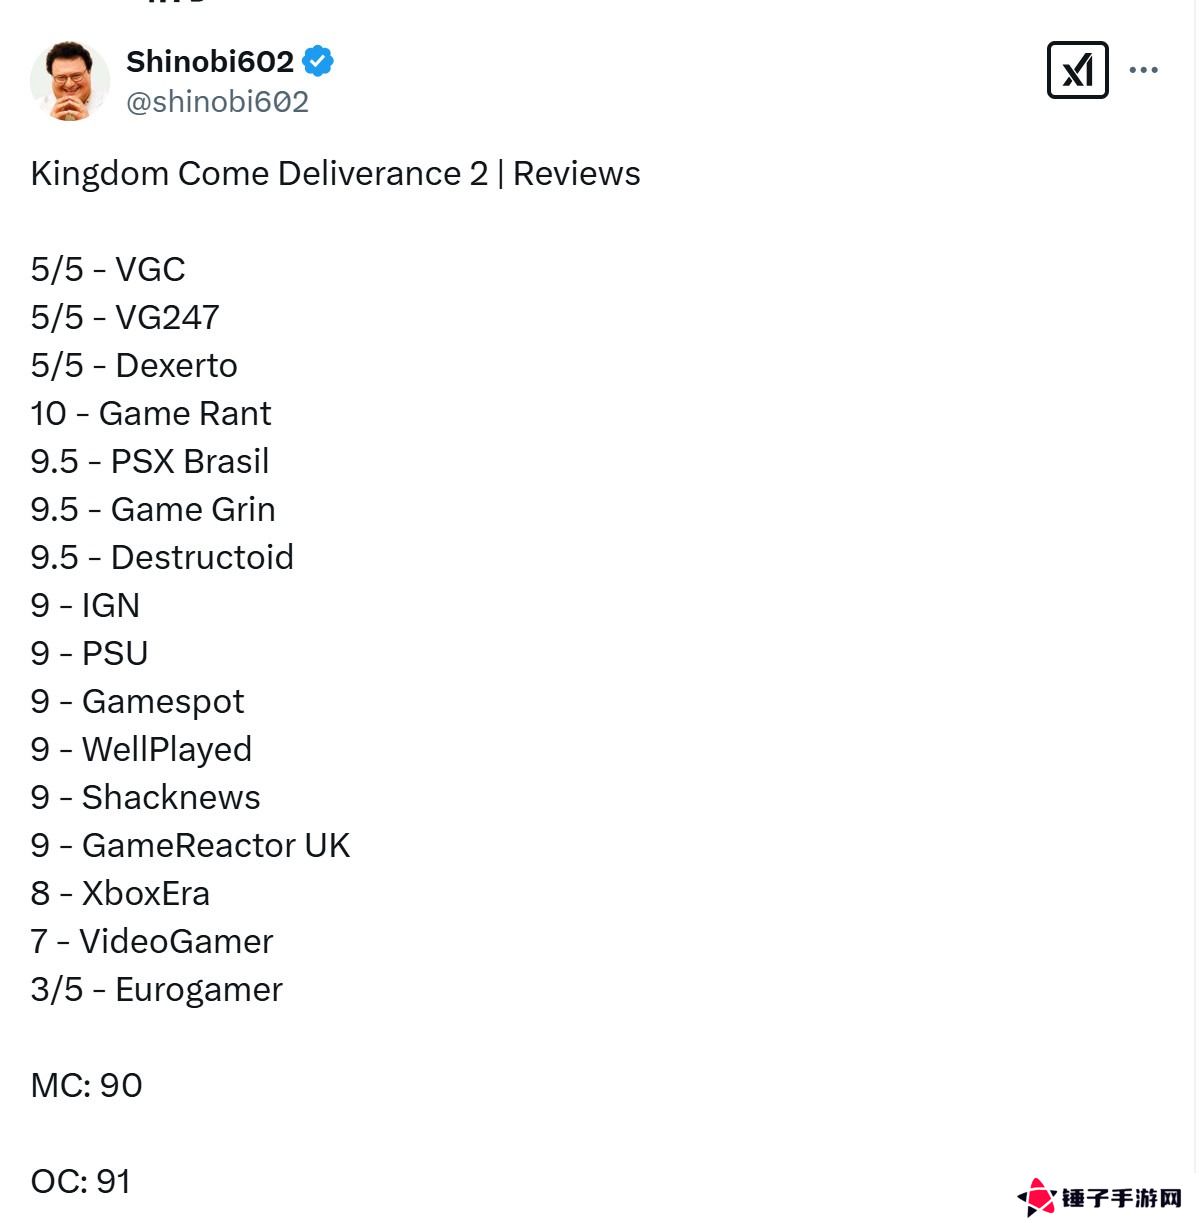Click the 锤子手游网 watermark text

(1121, 1198)
